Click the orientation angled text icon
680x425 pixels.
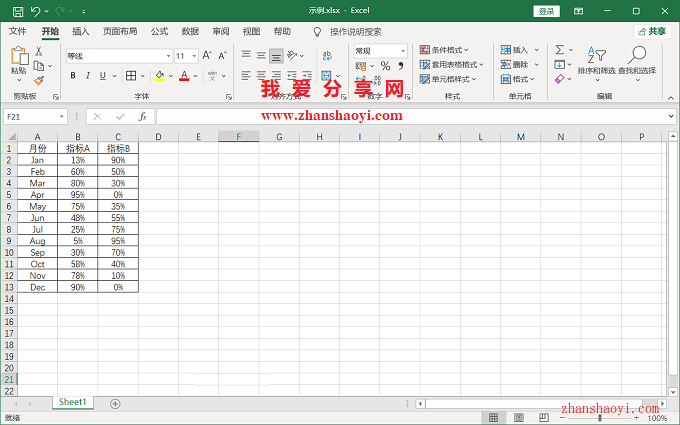[292, 55]
